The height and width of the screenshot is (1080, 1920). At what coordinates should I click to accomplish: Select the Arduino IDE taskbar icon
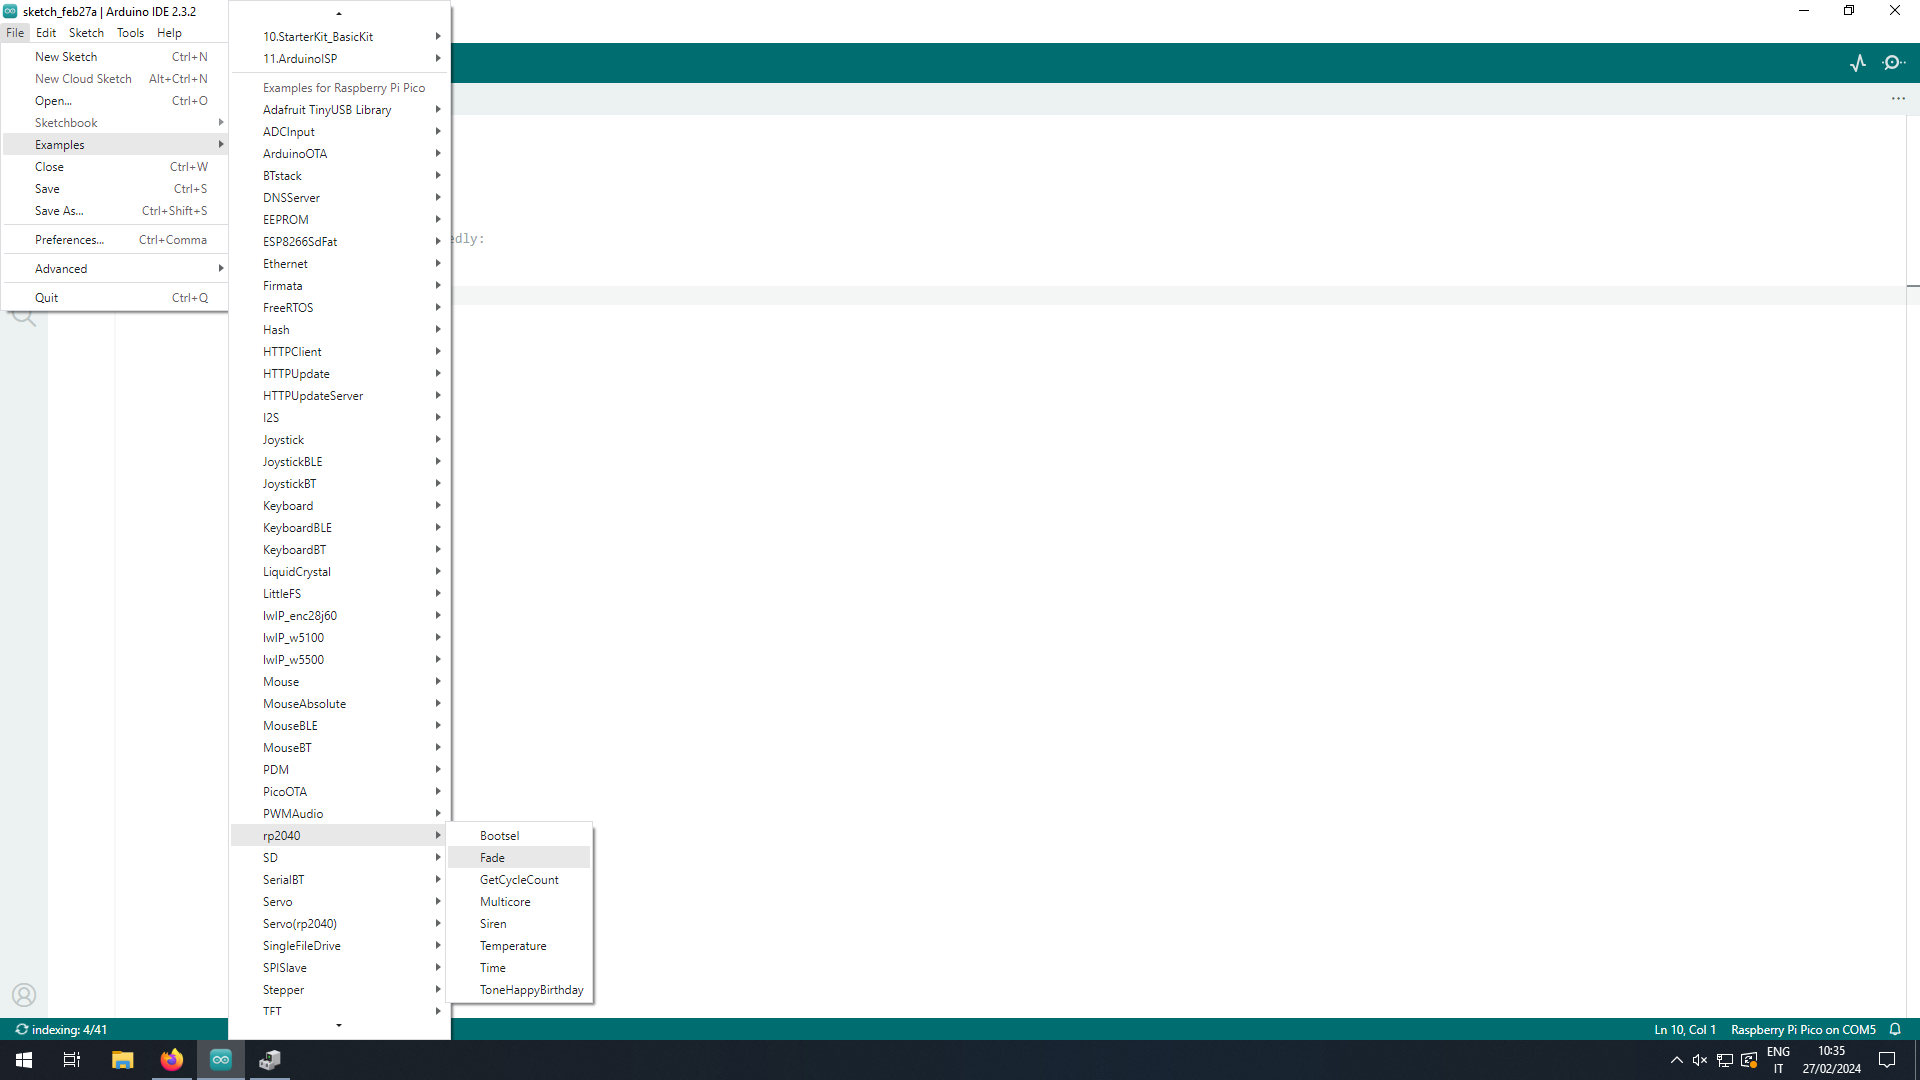tap(220, 1060)
